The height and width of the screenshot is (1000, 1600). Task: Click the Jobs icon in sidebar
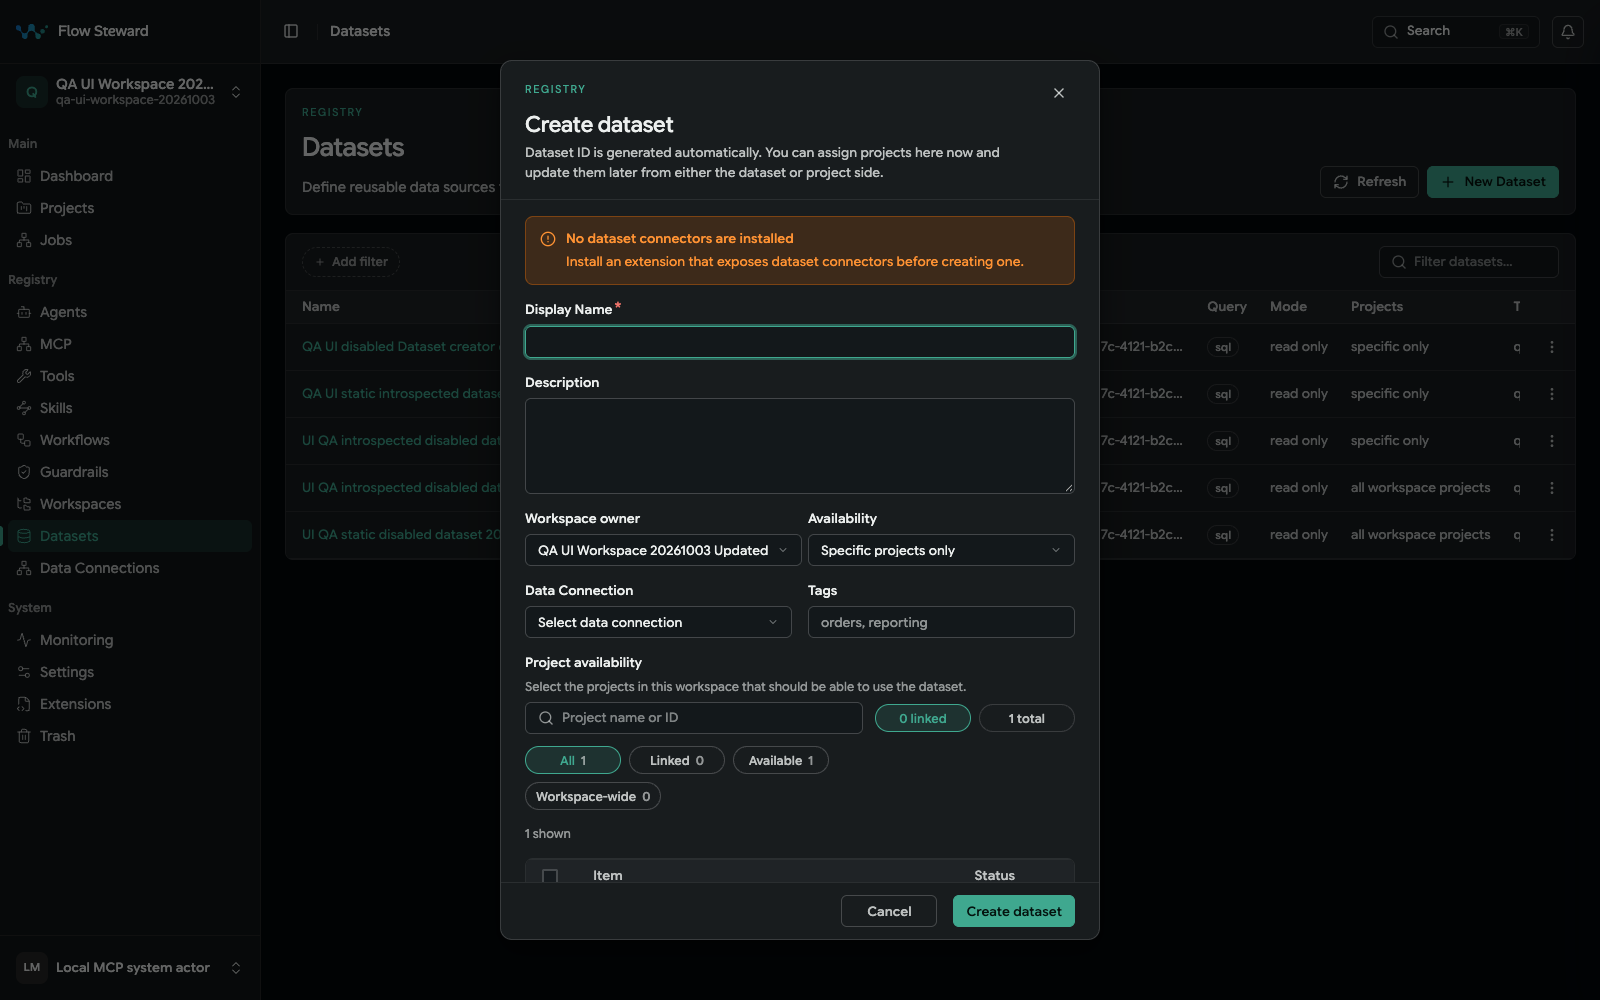pos(24,240)
